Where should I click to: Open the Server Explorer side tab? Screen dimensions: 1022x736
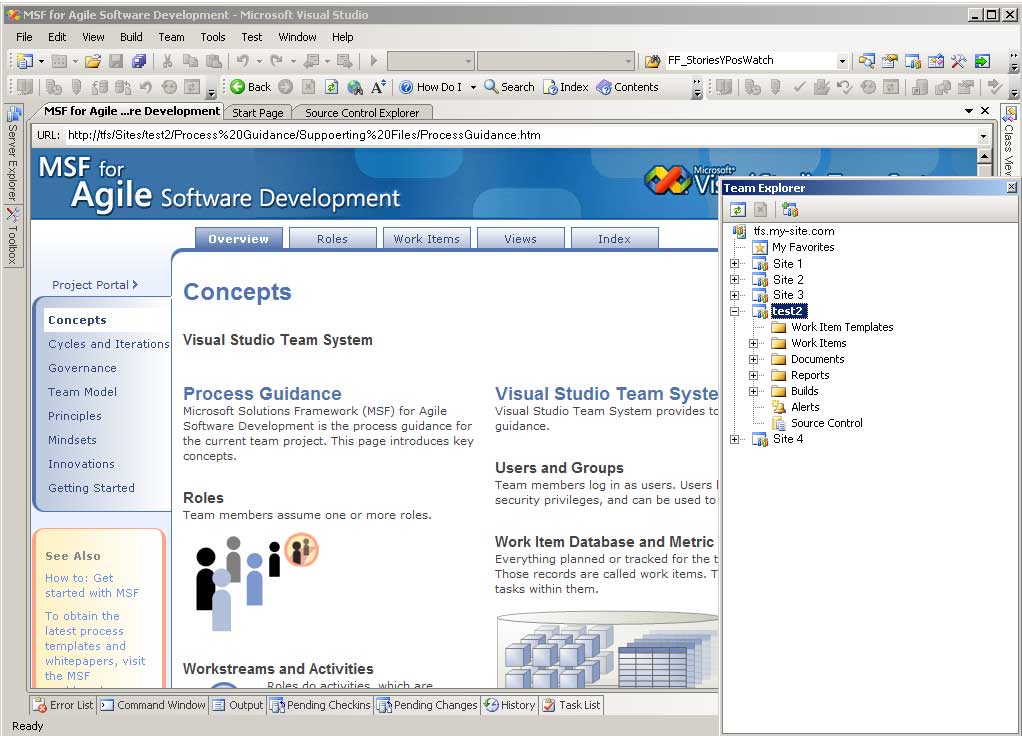[13, 154]
